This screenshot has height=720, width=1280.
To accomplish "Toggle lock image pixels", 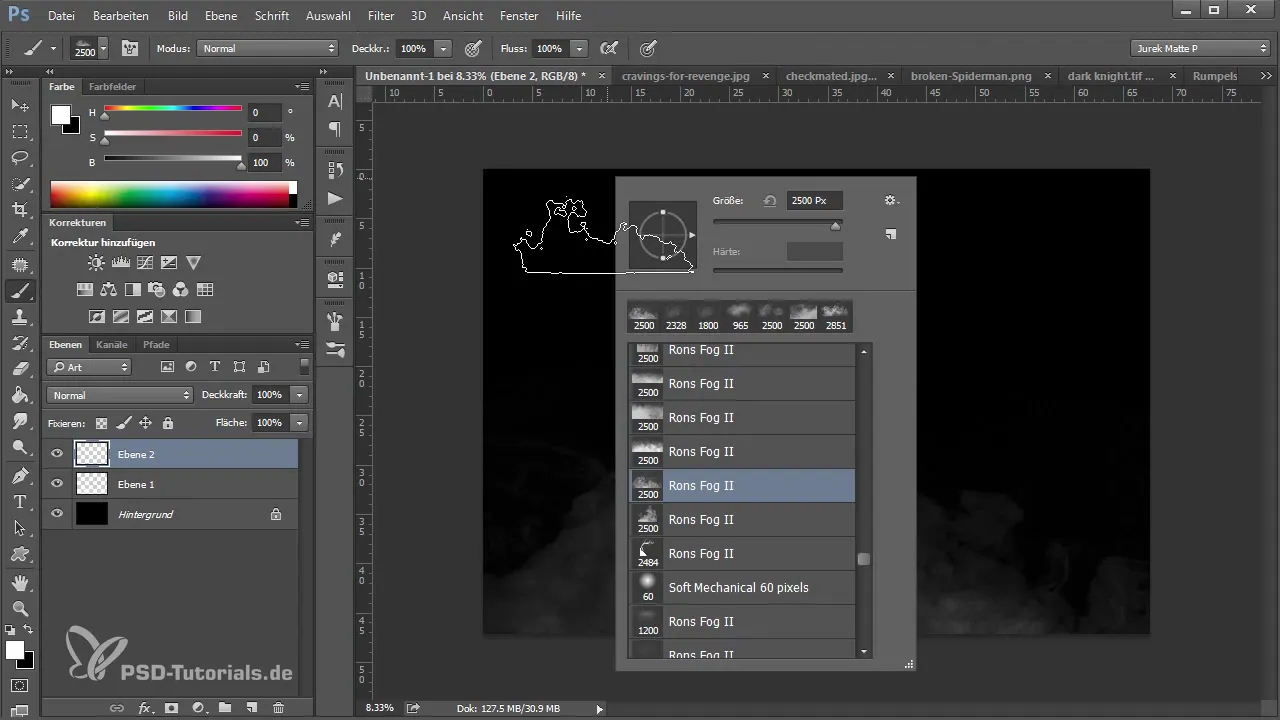I will [124, 423].
